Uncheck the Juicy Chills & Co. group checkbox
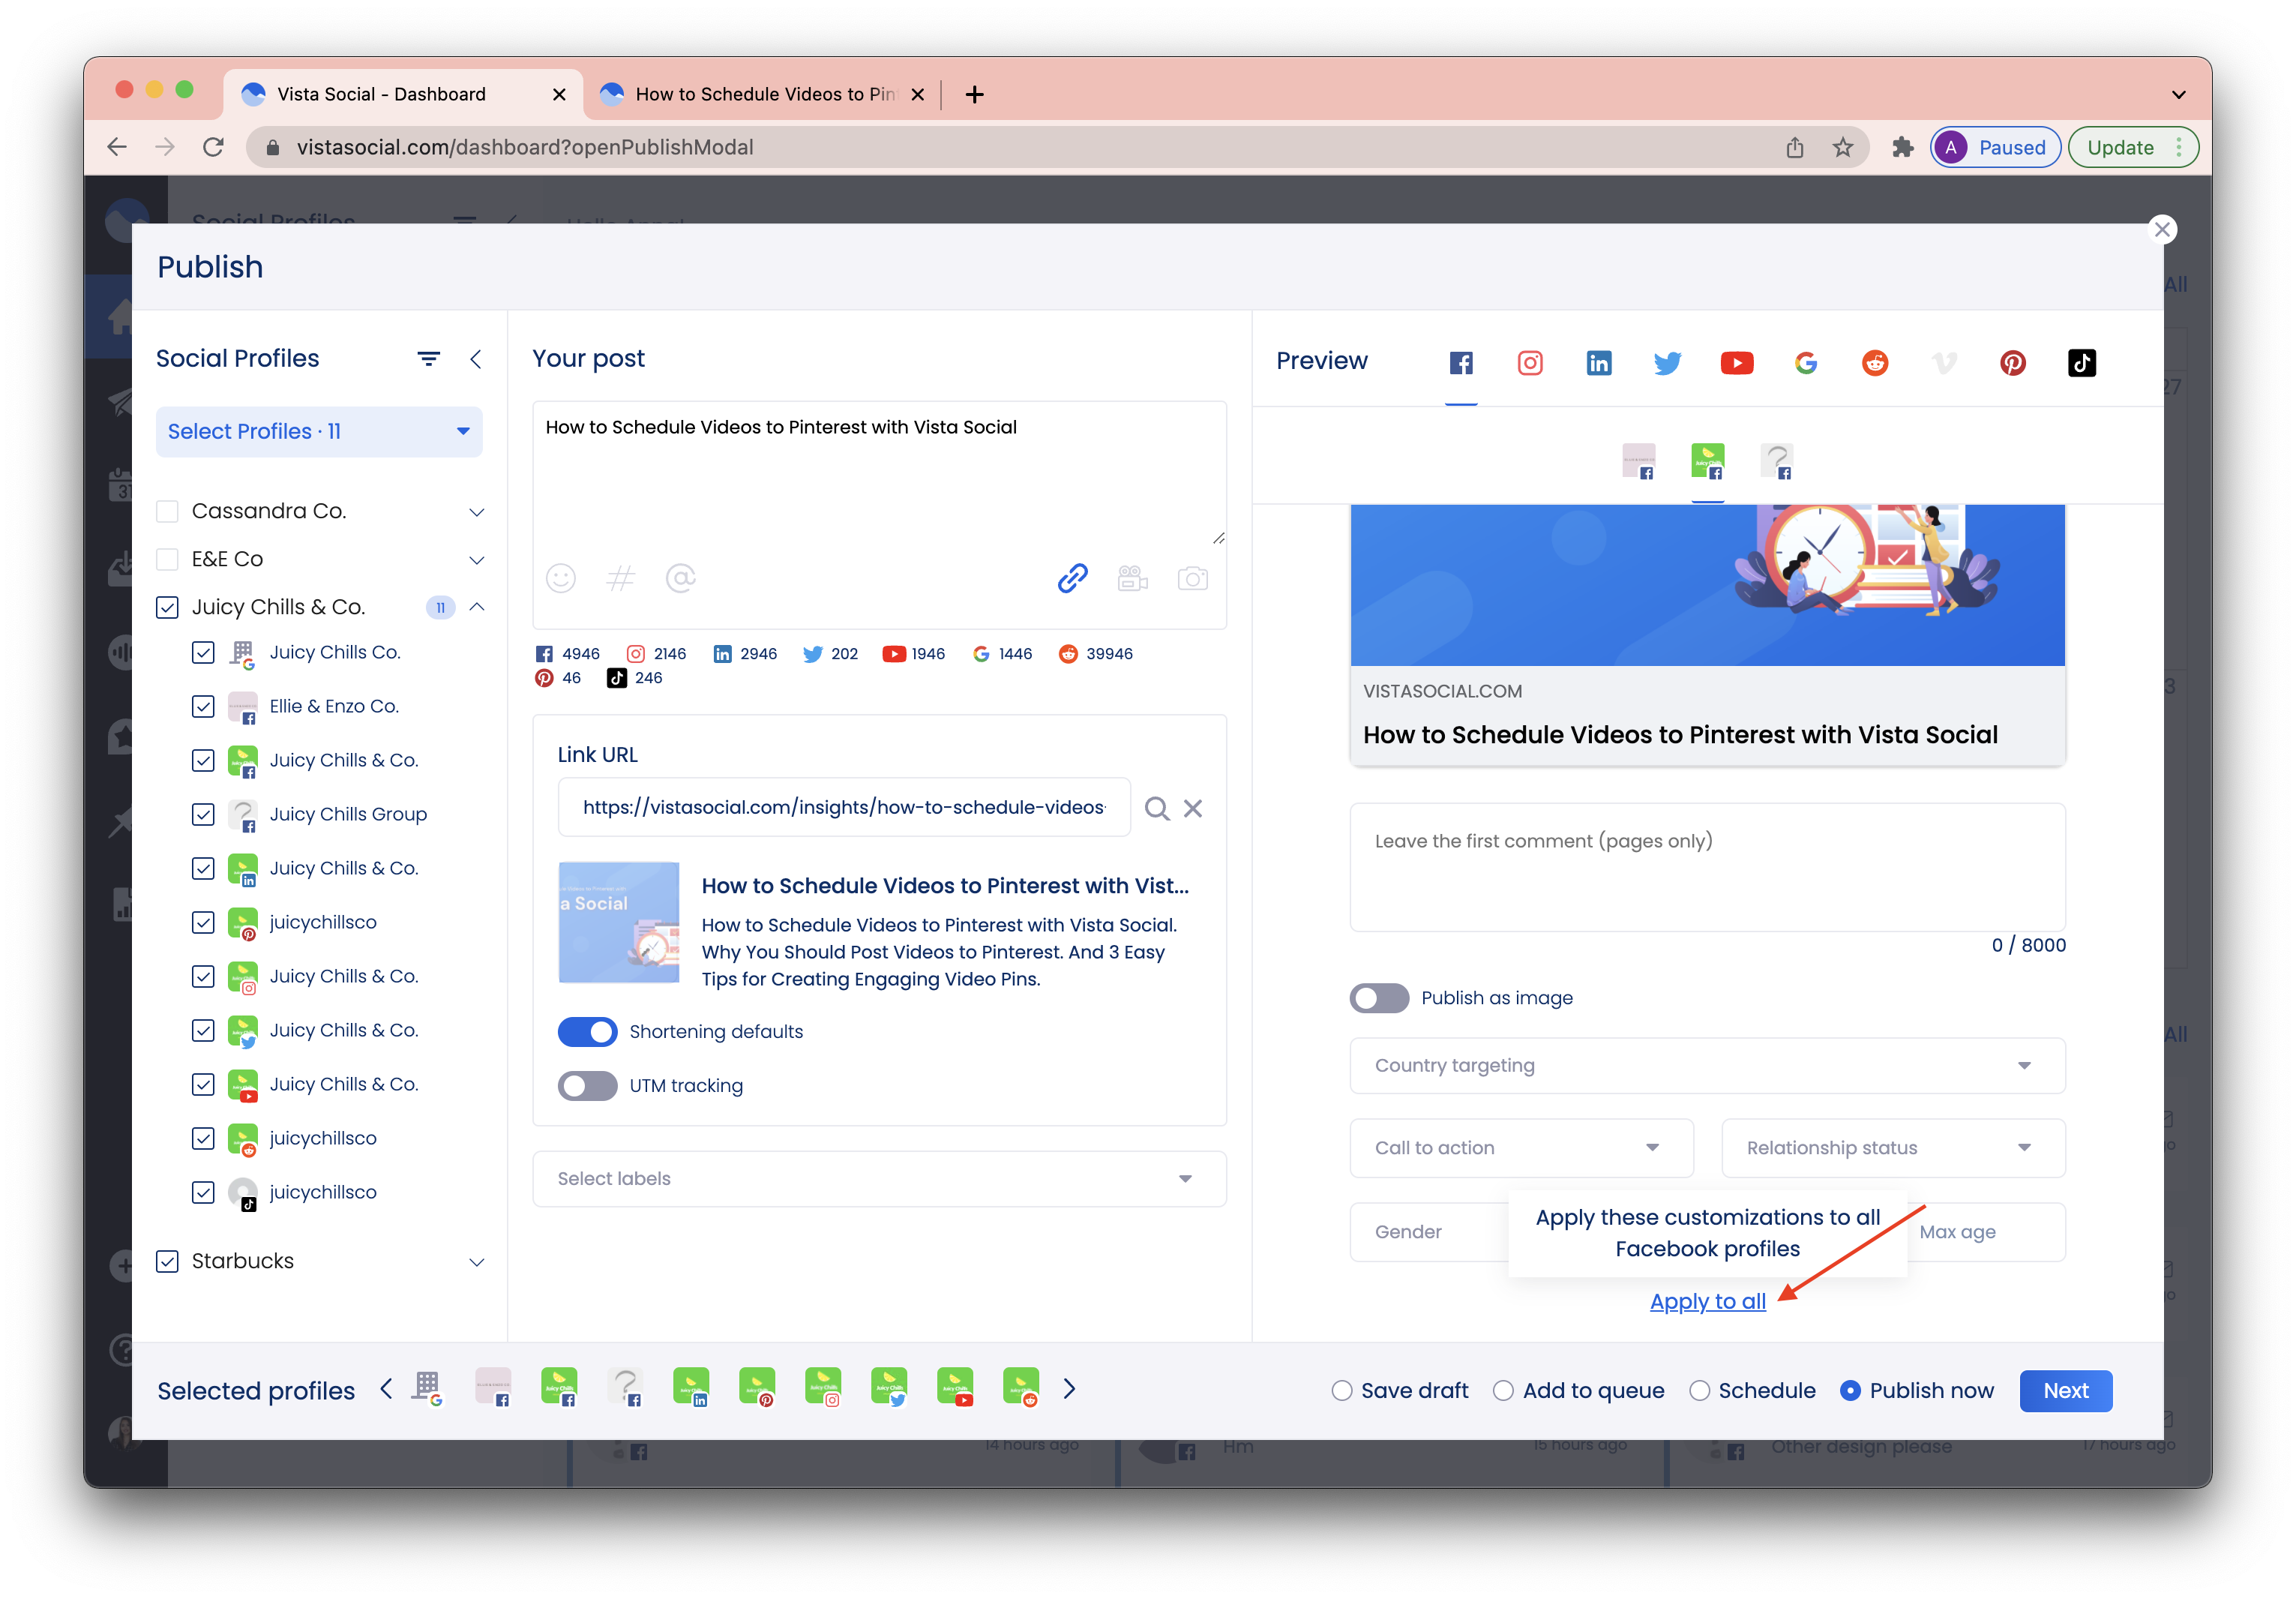2296x1599 pixels. (x=167, y=608)
